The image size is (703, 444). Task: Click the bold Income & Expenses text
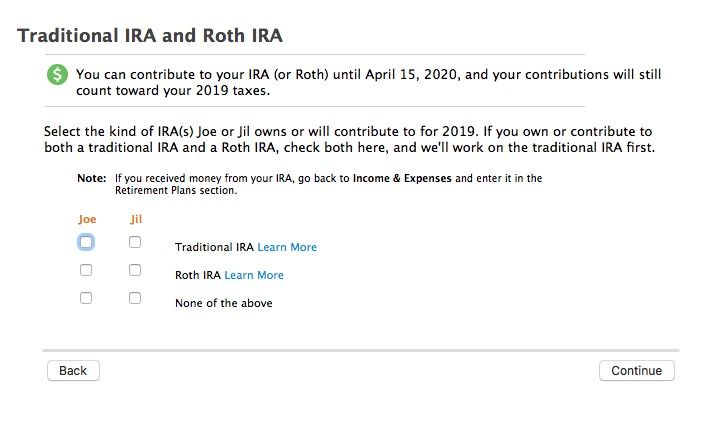tap(402, 178)
